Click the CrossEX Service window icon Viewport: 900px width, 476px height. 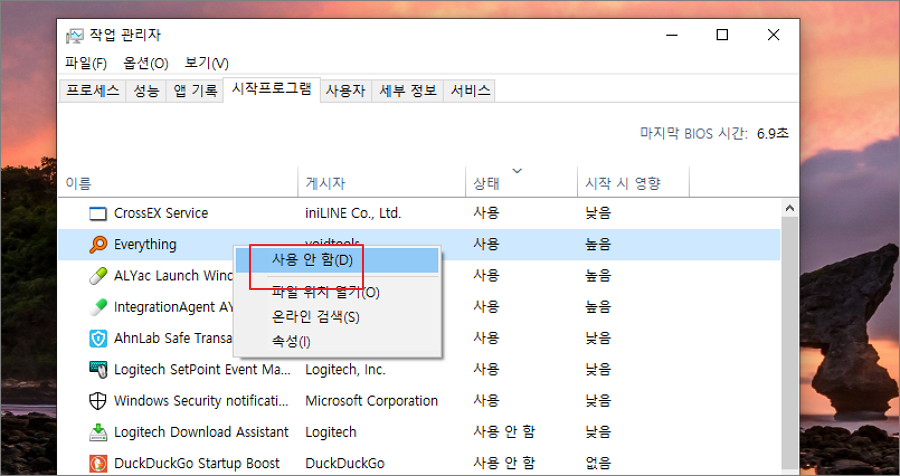click(x=98, y=214)
